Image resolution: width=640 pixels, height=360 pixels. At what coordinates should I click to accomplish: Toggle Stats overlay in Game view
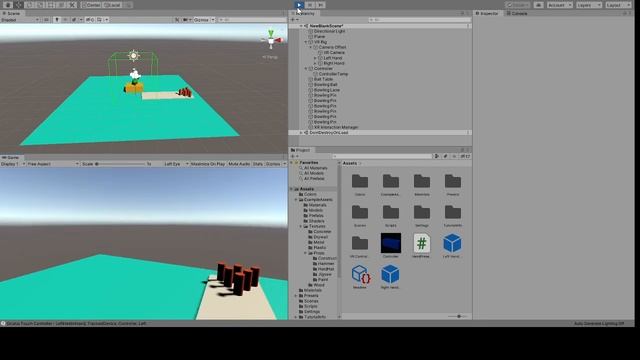point(258,164)
